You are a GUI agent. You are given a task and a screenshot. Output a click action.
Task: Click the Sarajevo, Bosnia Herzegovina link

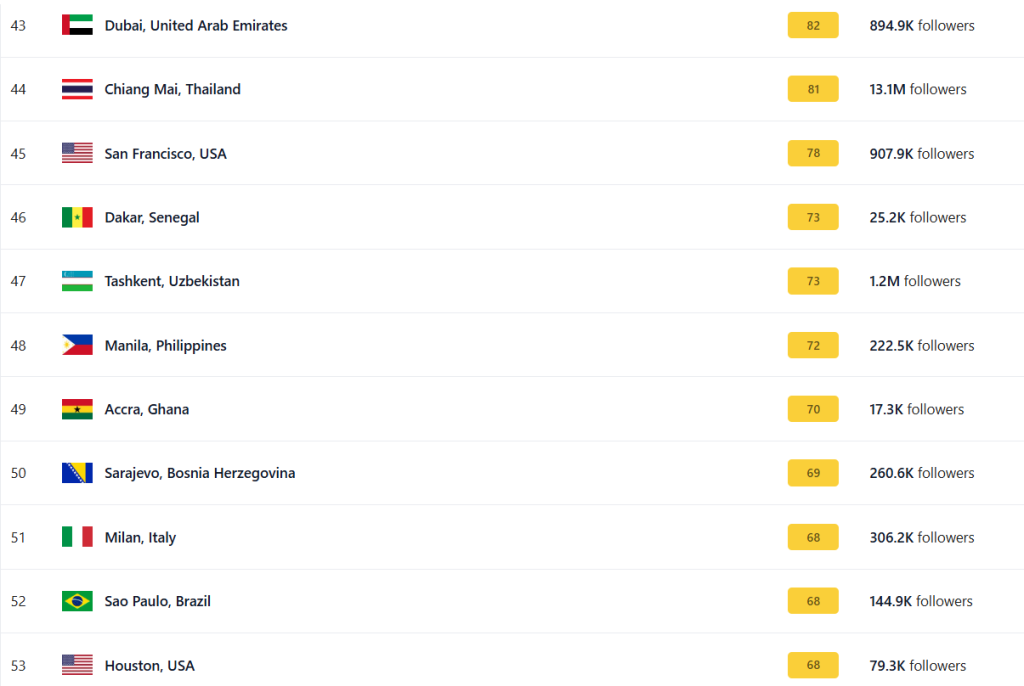point(200,474)
